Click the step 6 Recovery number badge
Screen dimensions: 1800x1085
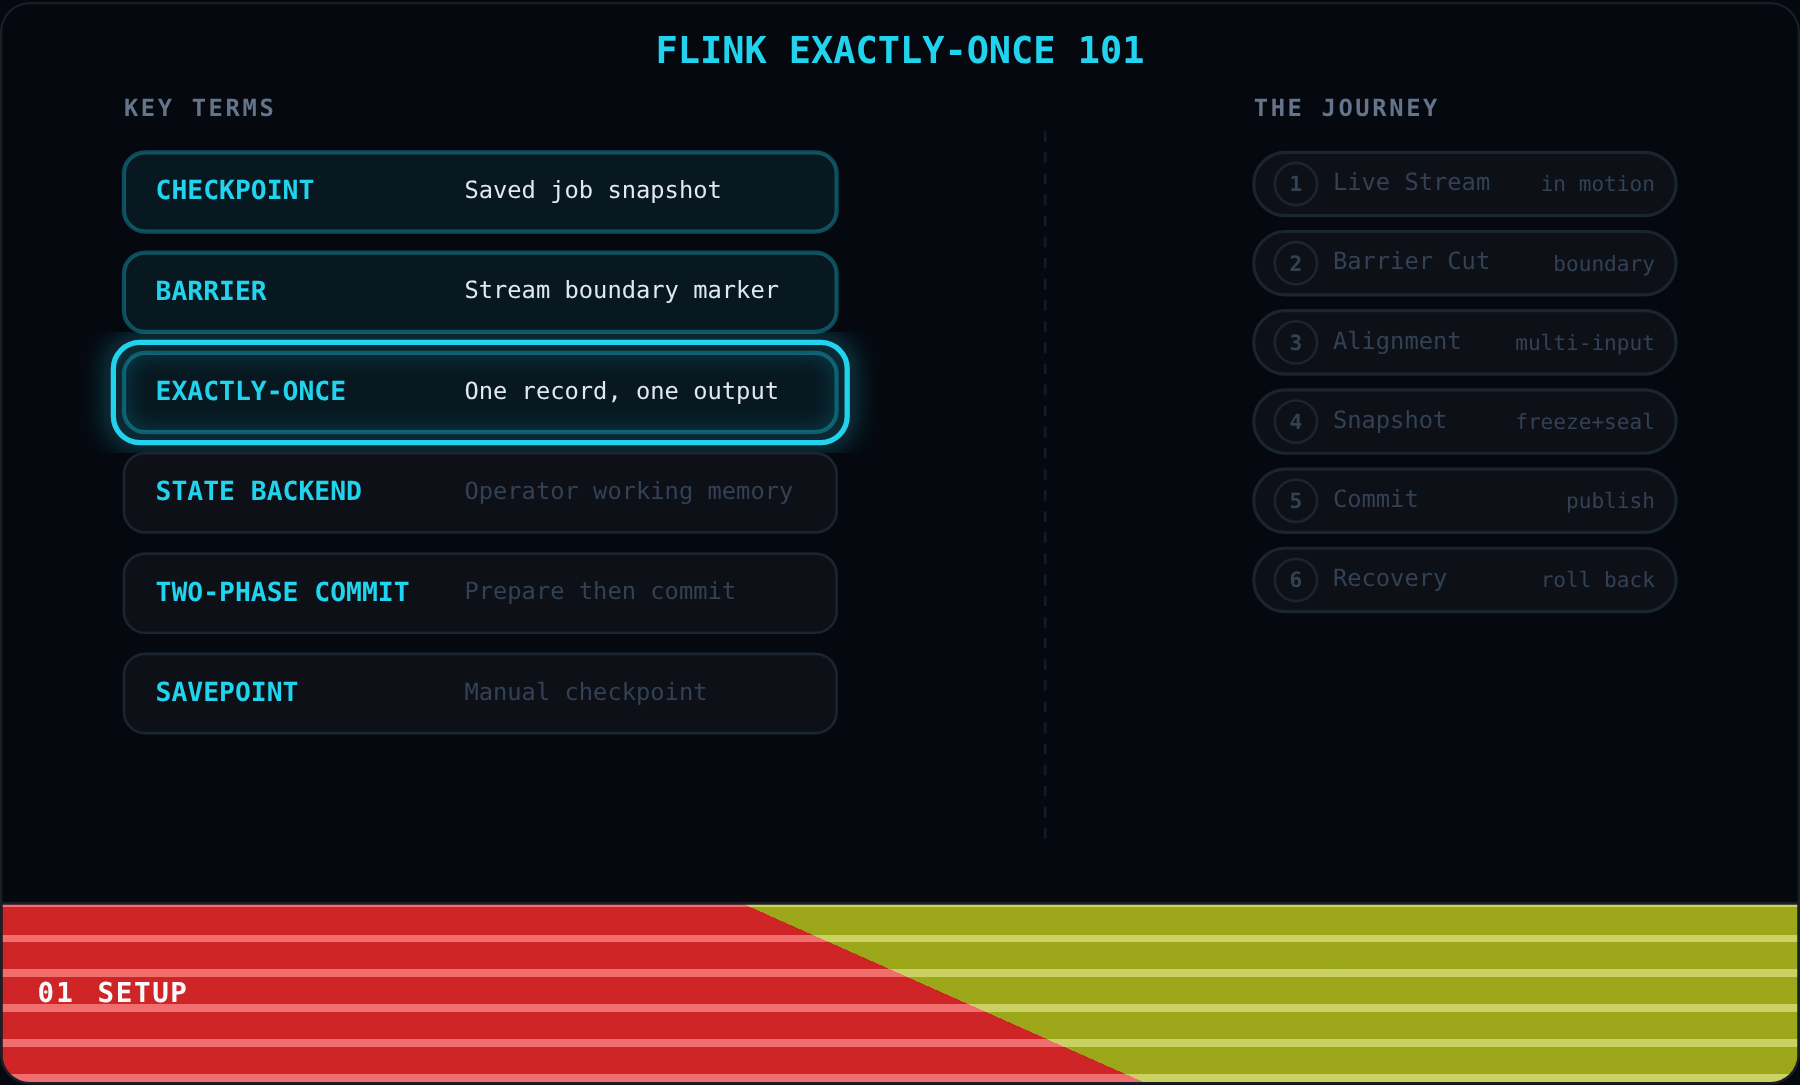(x=1295, y=579)
